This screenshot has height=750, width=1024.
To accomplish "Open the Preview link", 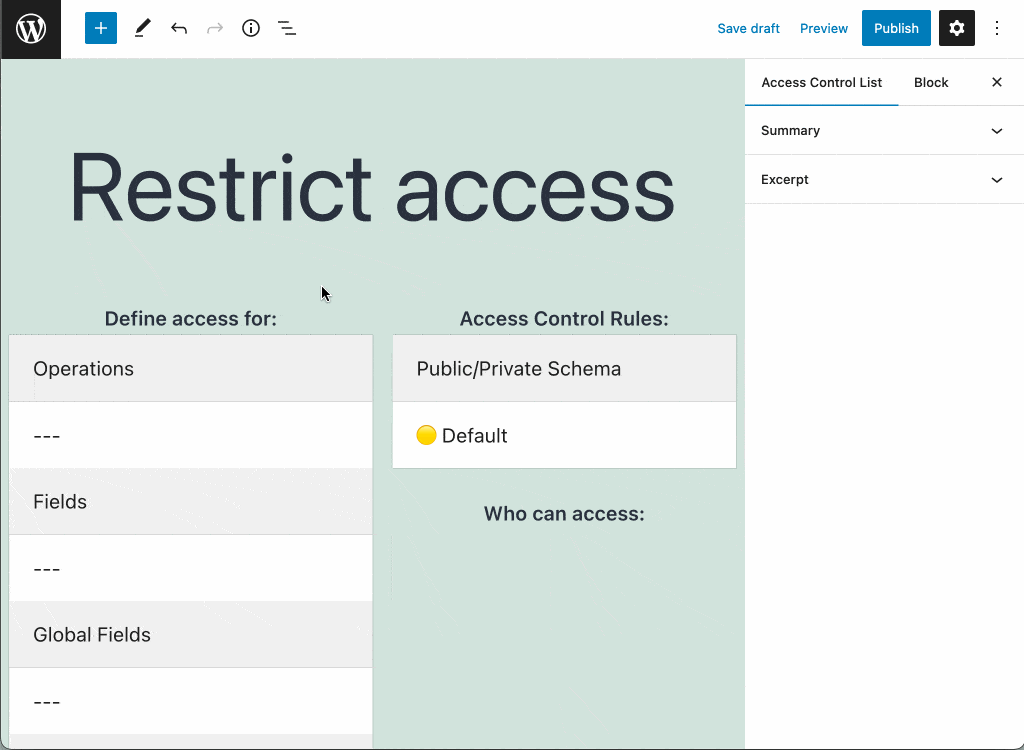I will click(x=824, y=29).
